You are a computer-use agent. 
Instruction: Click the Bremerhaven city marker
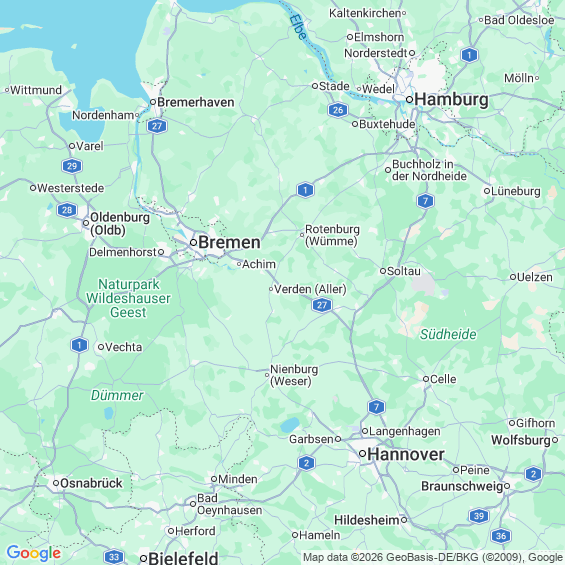153,102
